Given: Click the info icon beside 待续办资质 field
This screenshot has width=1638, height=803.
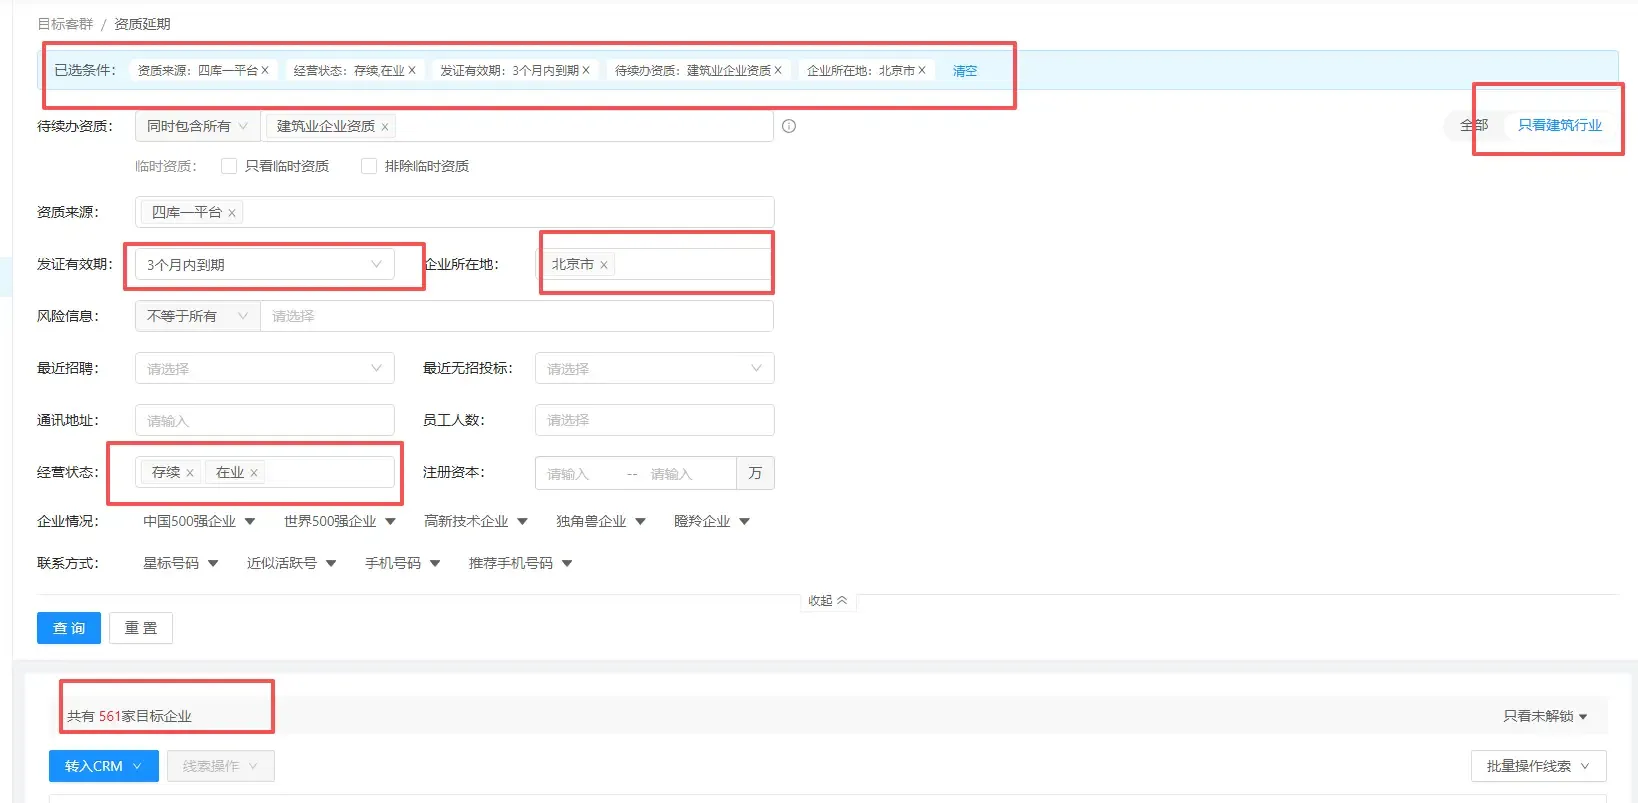Looking at the screenshot, I should coord(789,126).
